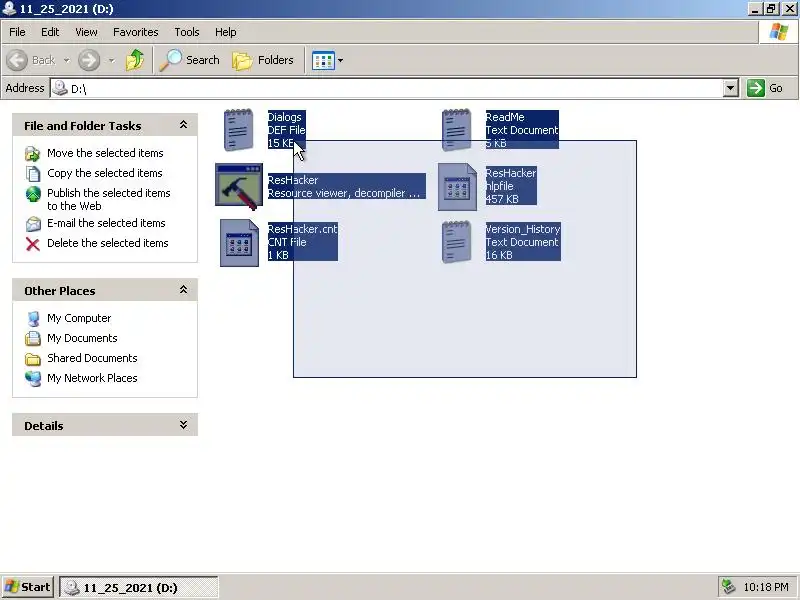Click the My Network Places icon

33,379
